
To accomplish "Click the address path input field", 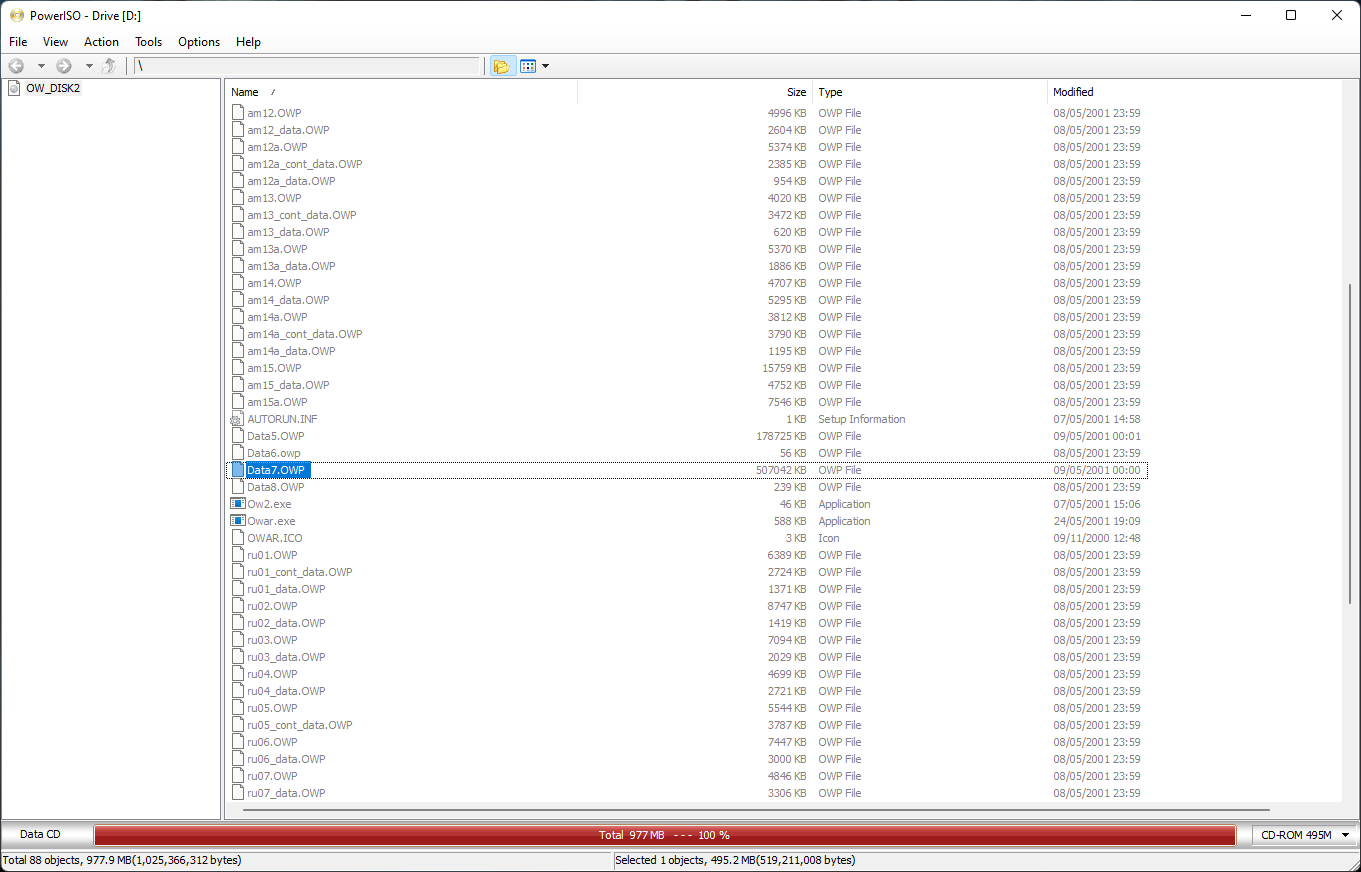I will (306, 66).
